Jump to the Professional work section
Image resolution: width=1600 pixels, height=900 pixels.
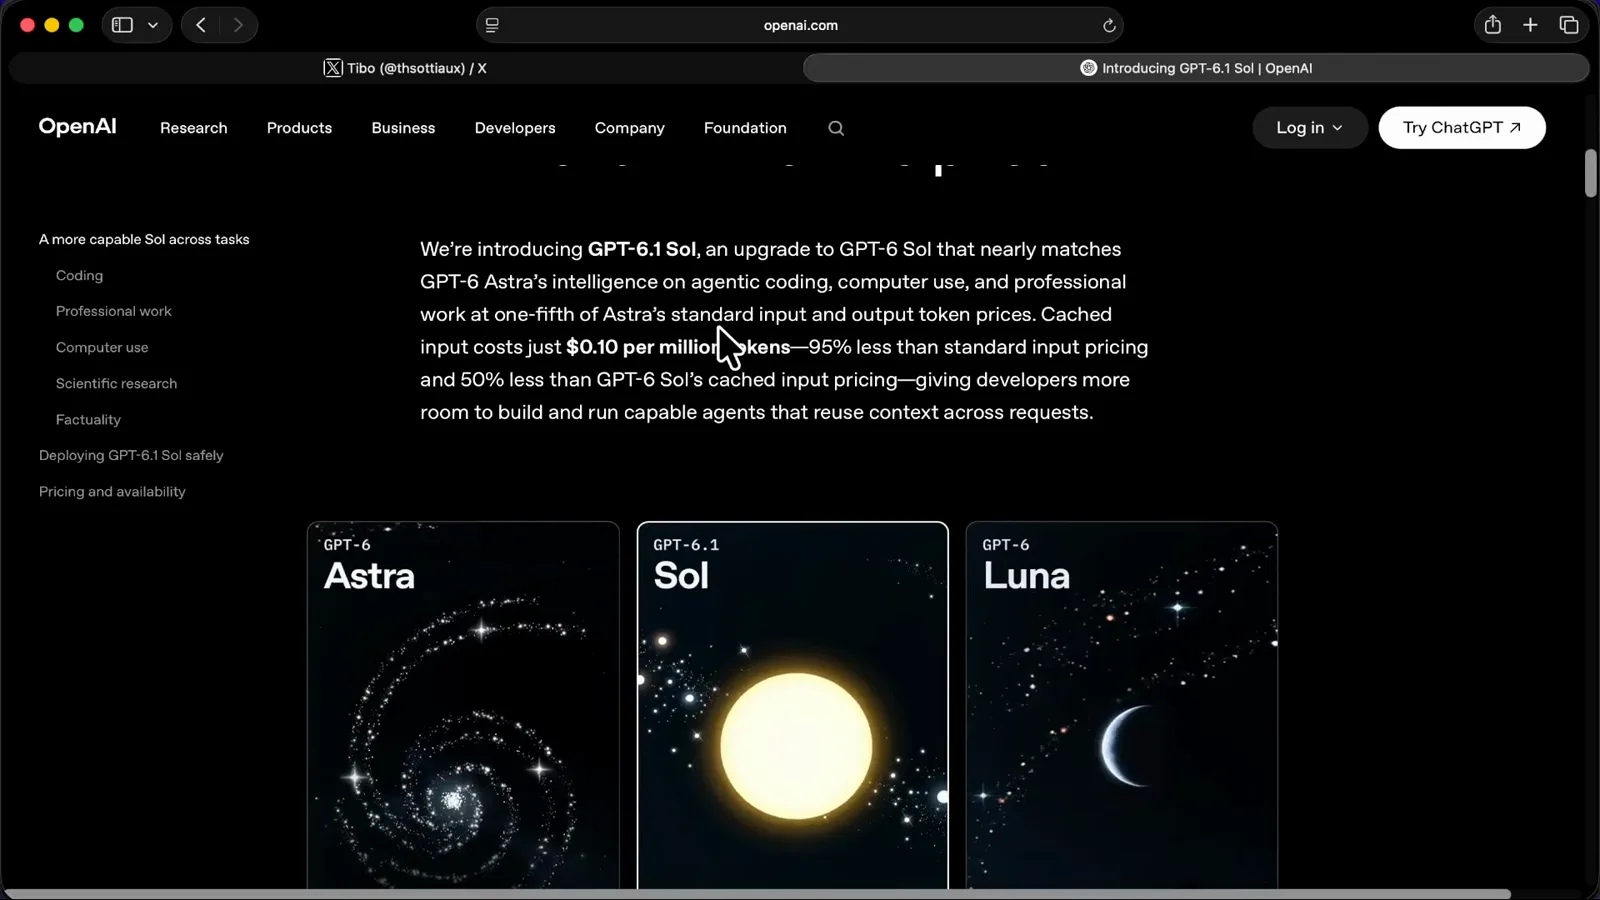[114, 311]
